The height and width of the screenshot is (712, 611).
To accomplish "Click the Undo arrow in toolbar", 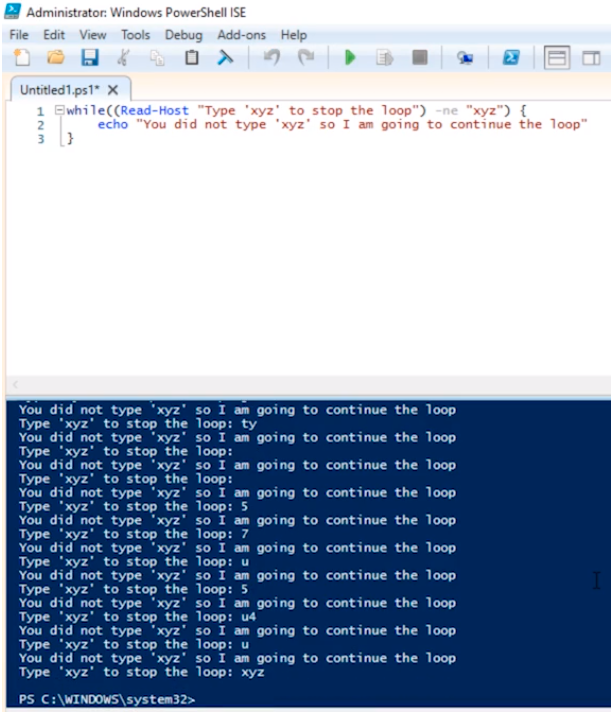I will tap(272, 58).
